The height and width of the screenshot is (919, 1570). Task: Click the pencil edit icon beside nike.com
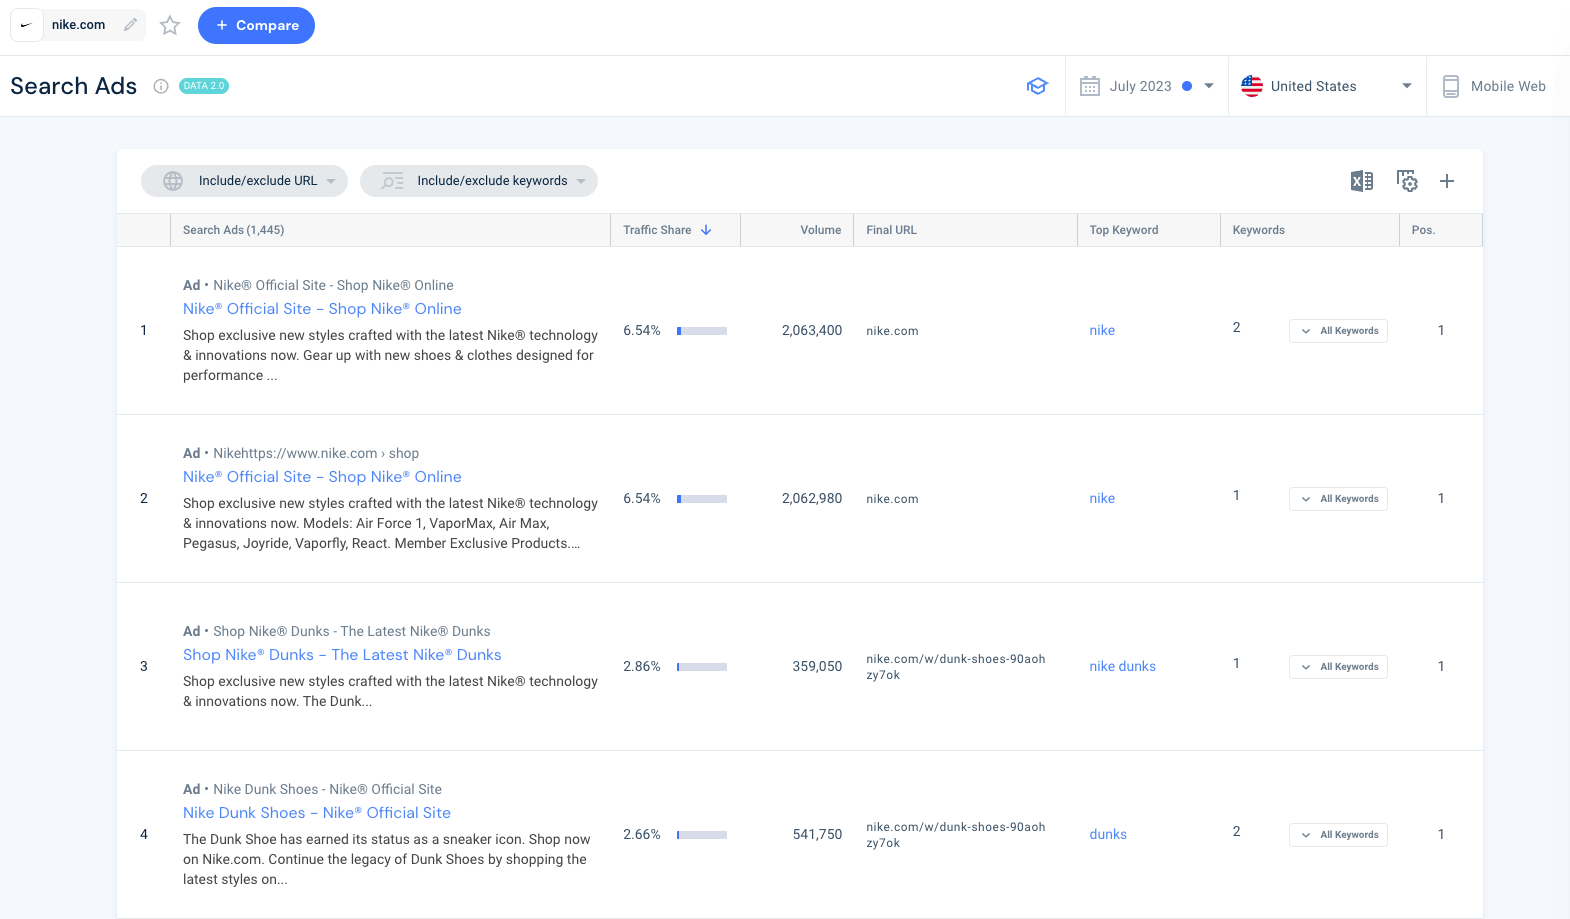click(x=130, y=25)
